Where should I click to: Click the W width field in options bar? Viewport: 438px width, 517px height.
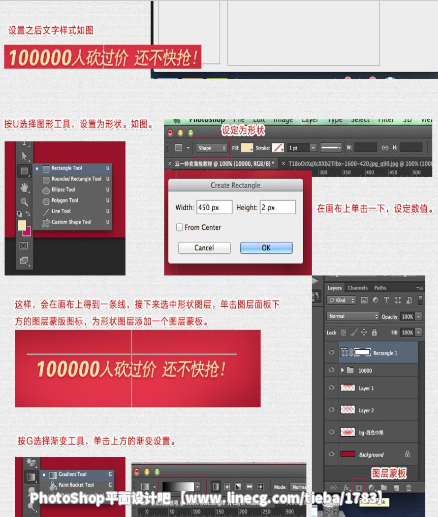click(x=365, y=147)
